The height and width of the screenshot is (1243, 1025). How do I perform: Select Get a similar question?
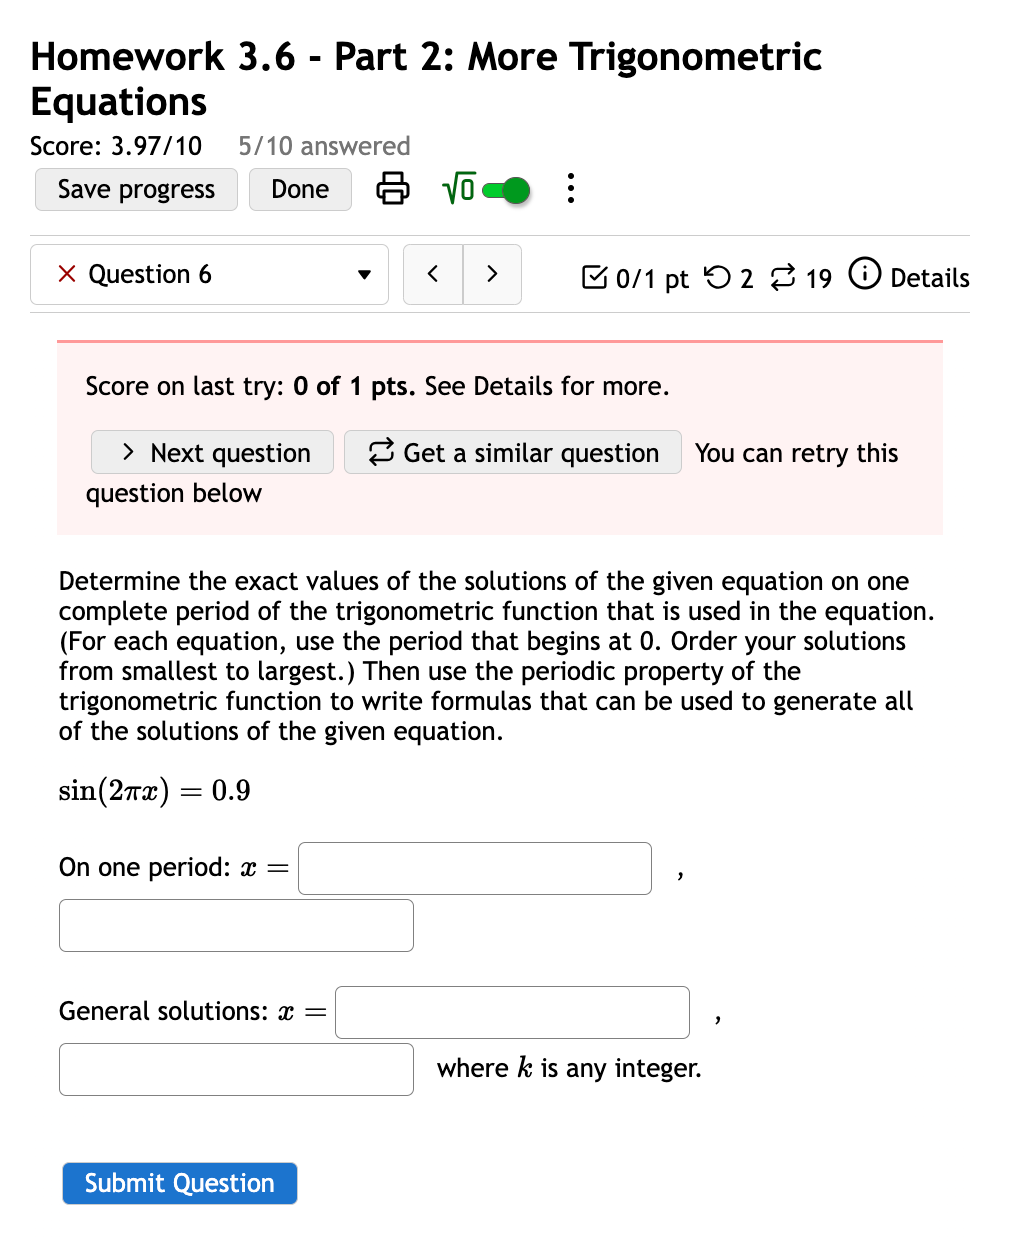tap(512, 452)
